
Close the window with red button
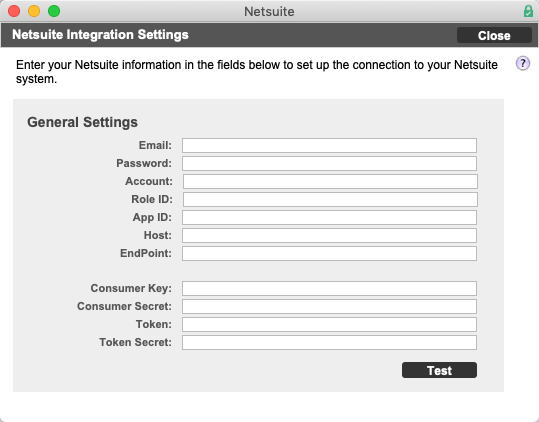pos(14,11)
